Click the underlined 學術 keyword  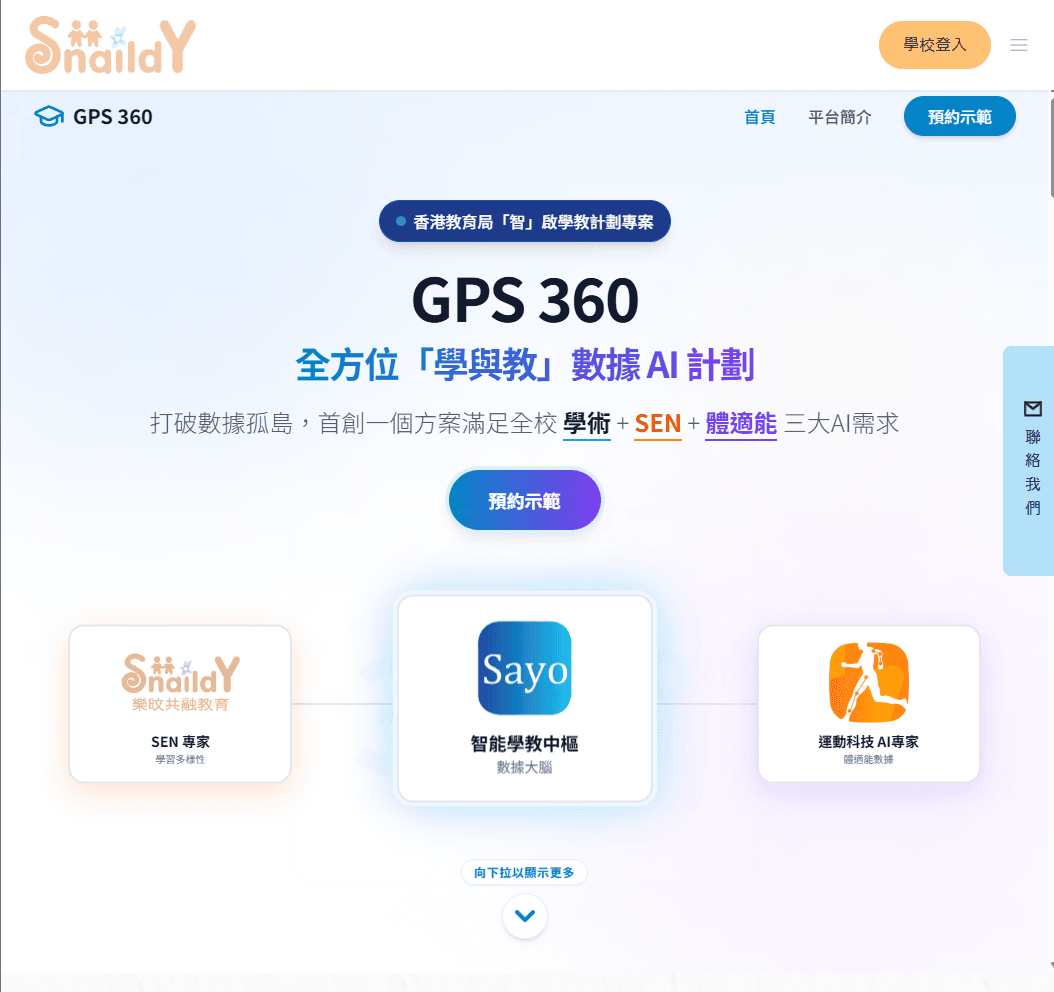(x=587, y=424)
